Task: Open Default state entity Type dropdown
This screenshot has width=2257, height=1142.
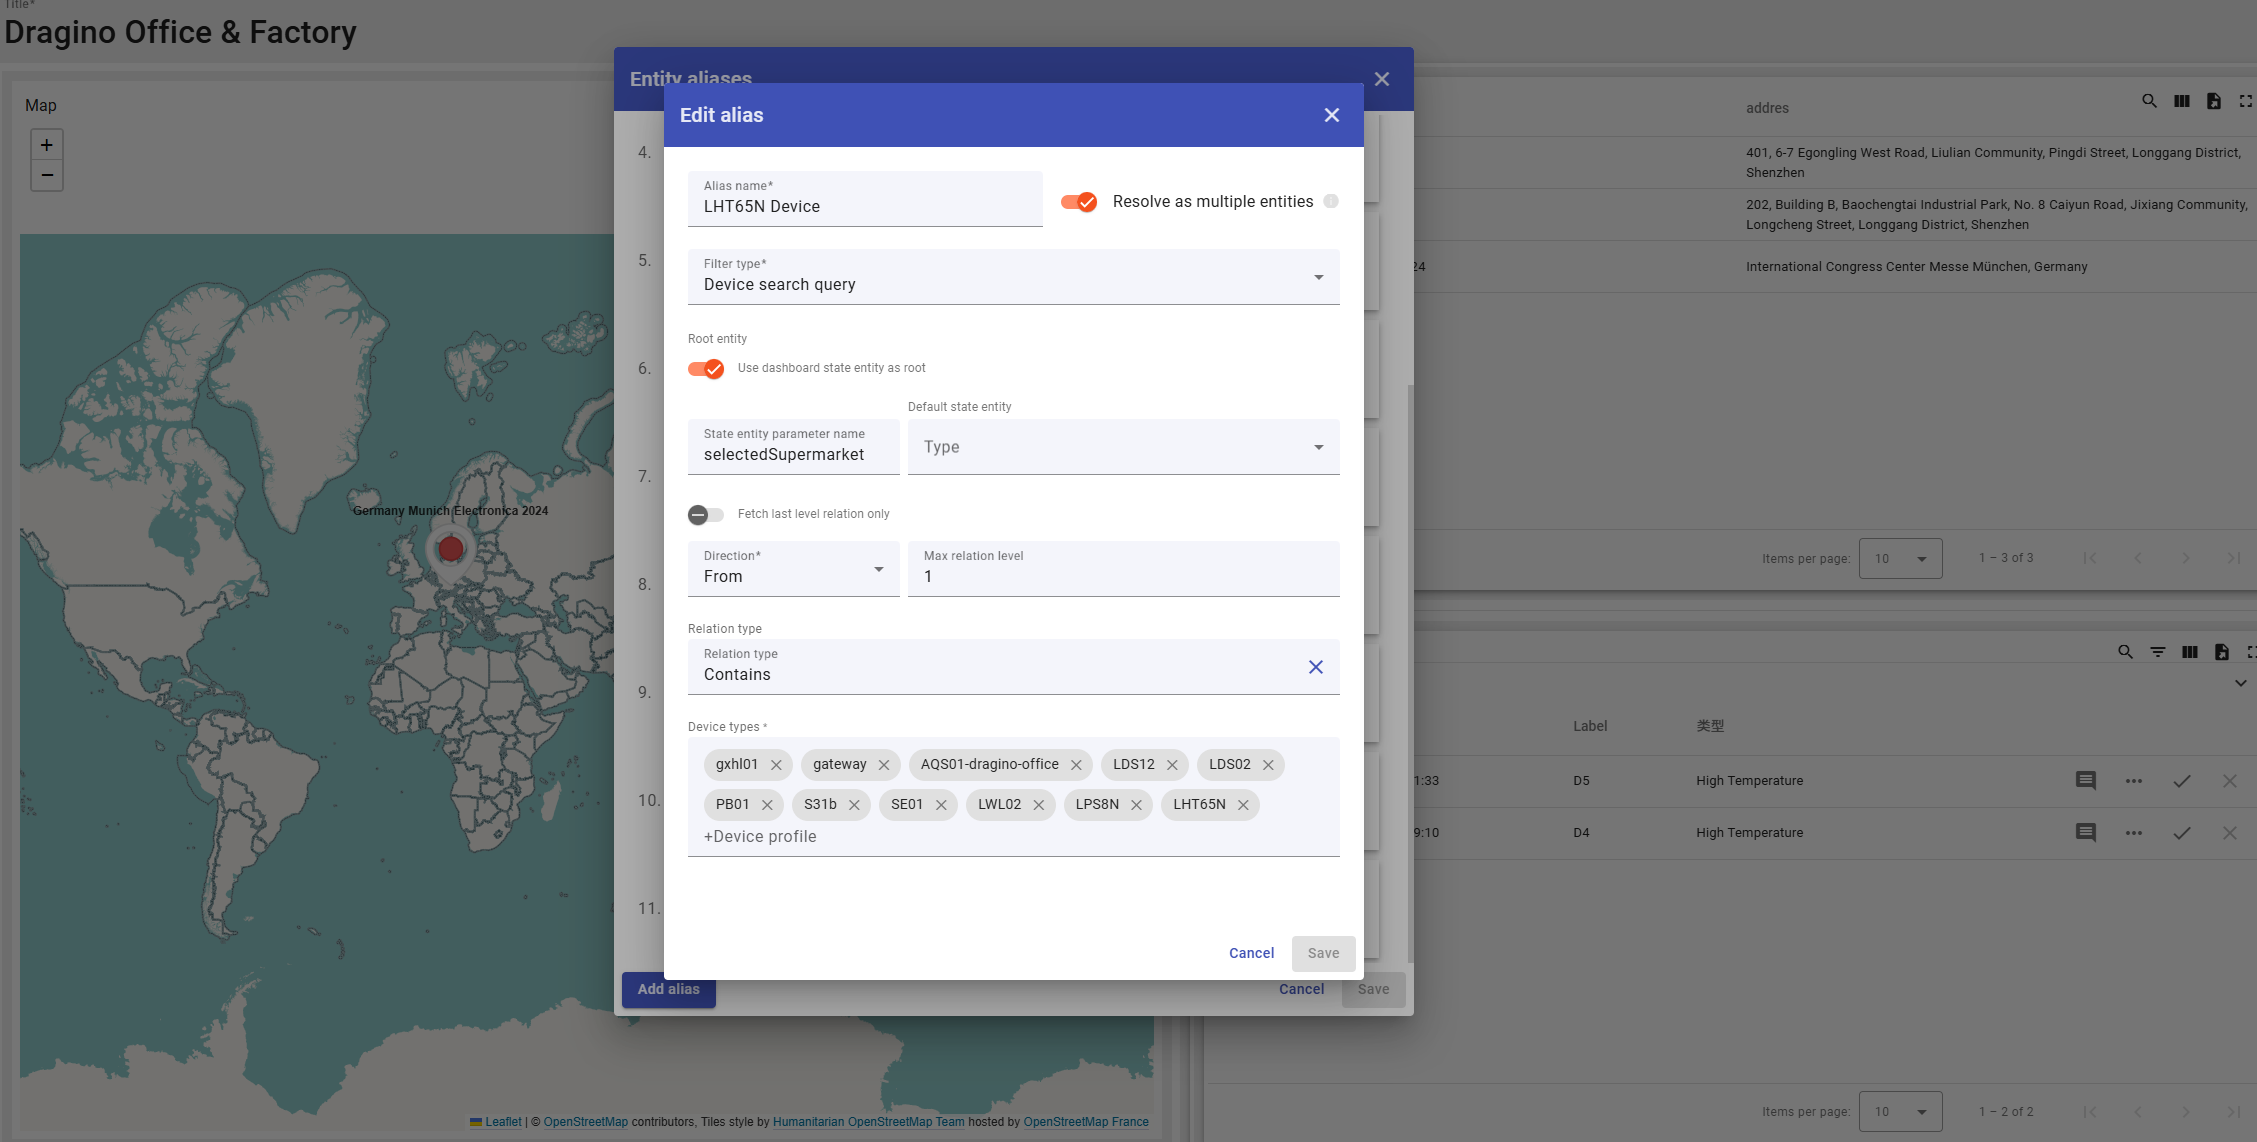Action: [x=1123, y=447]
